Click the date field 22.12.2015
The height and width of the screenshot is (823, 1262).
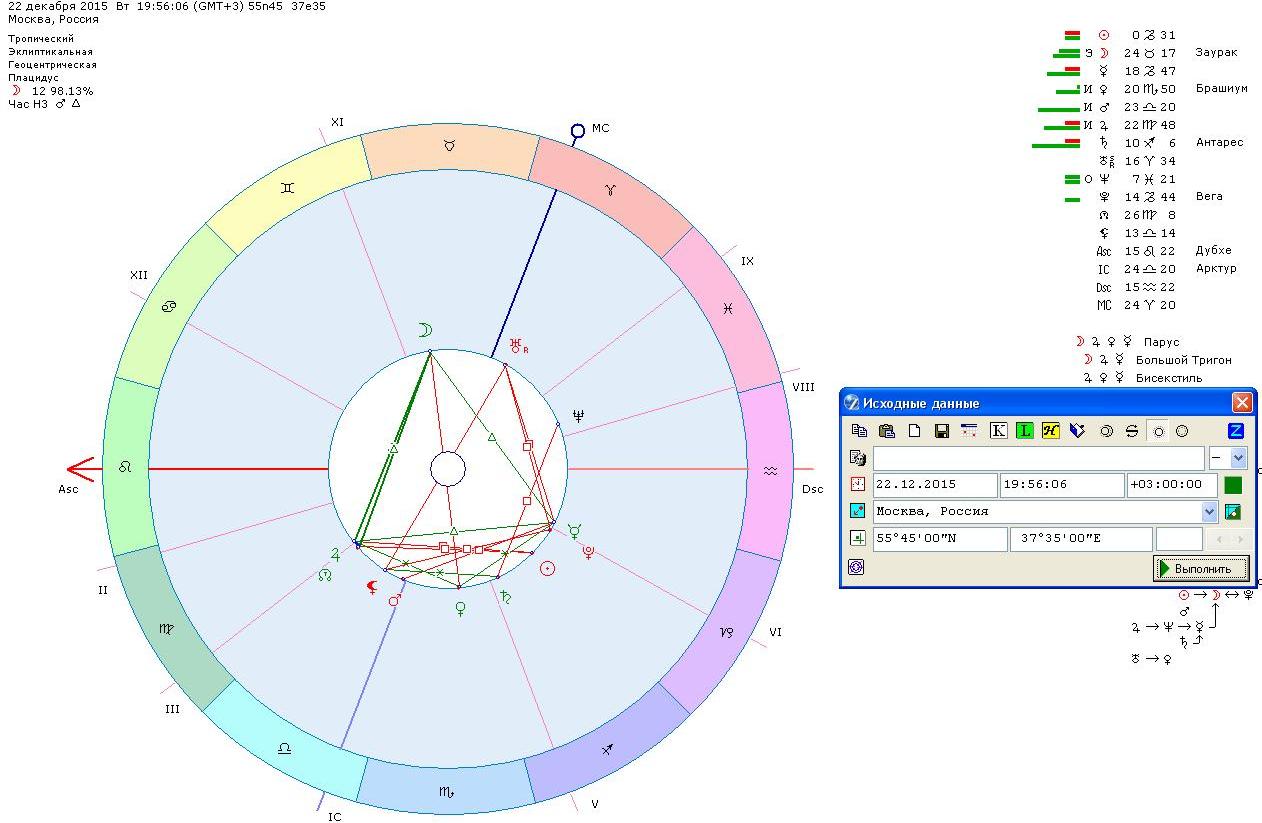point(934,485)
